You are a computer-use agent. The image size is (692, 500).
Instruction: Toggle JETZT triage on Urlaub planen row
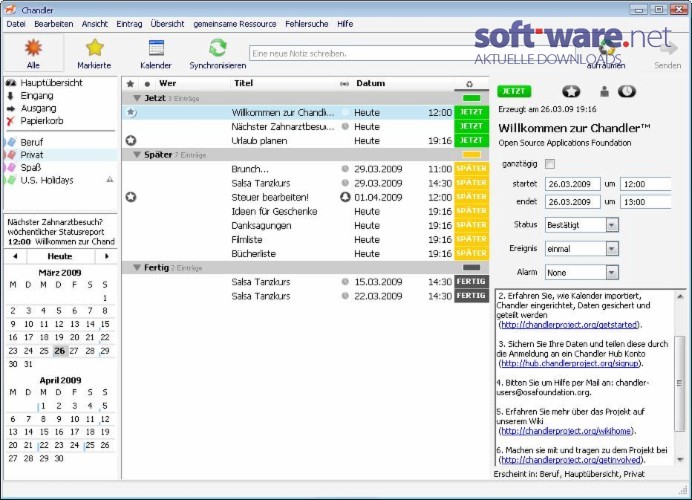pyautogui.click(x=471, y=140)
